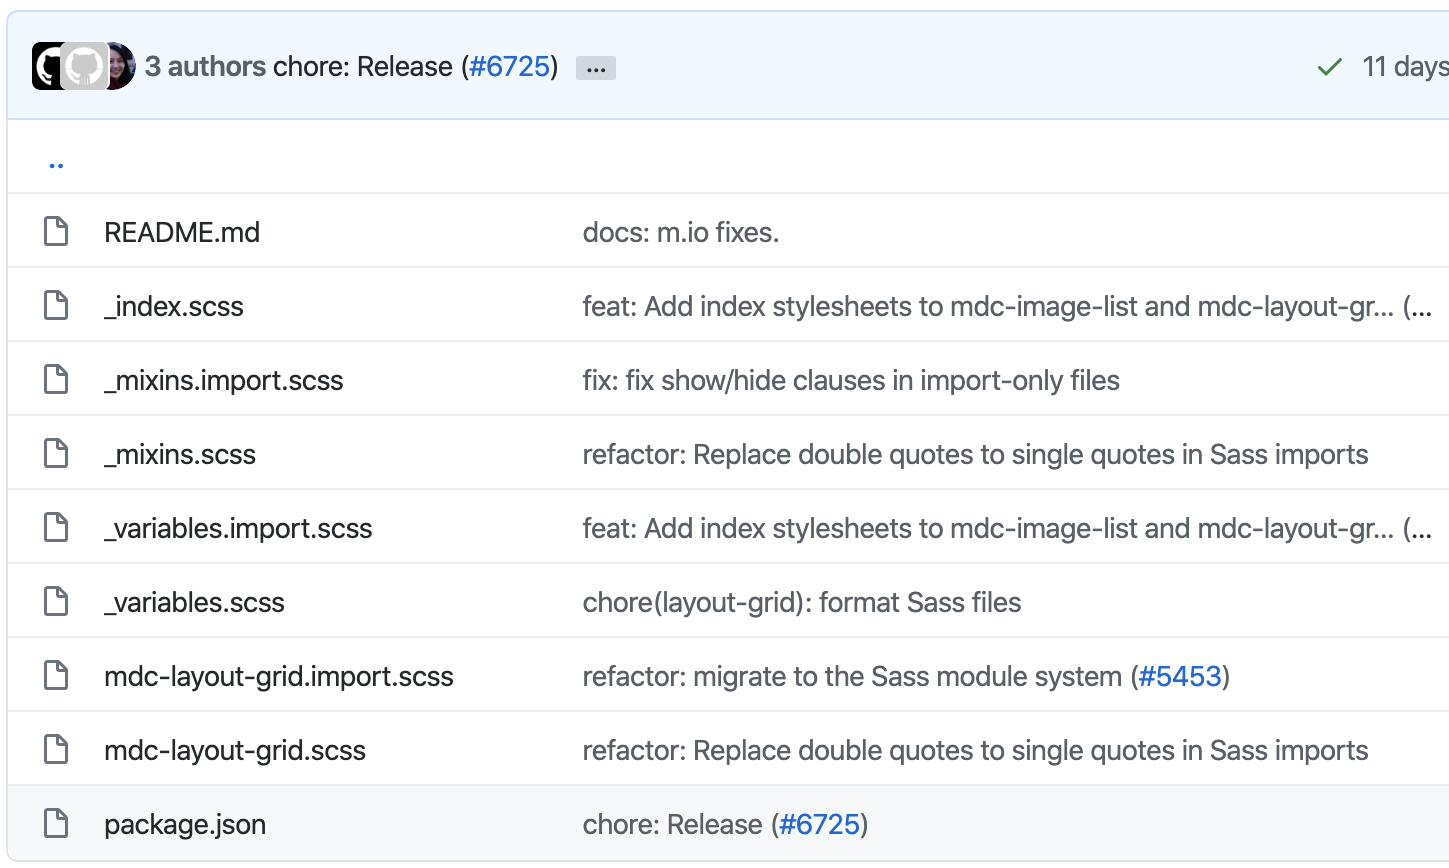Click the mdc-layout-grid.scss file icon
1449x868 pixels.
pos(56,748)
